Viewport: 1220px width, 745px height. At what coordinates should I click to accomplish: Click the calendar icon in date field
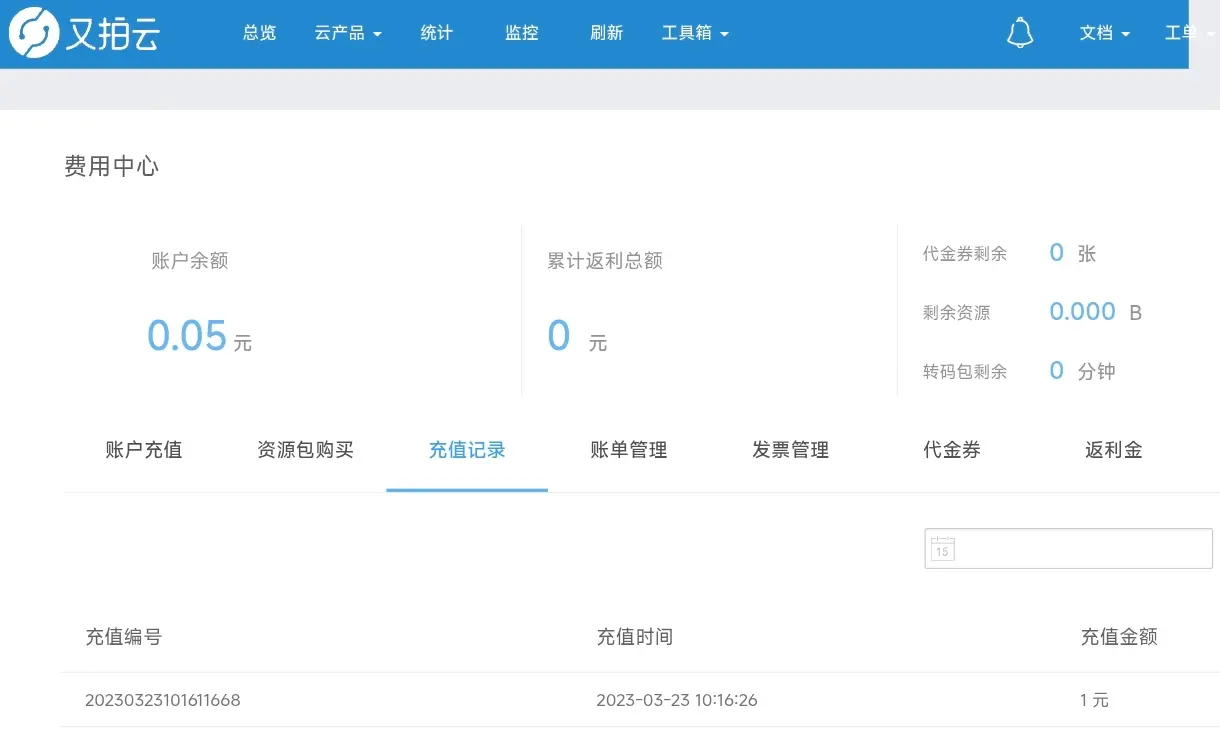point(942,548)
